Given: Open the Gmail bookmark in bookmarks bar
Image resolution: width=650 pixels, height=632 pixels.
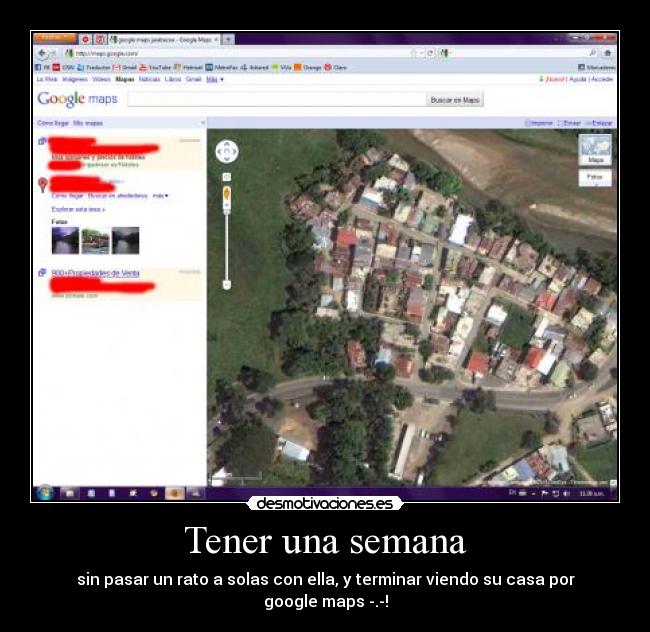Looking at the screenshot, I should [125, 67].
